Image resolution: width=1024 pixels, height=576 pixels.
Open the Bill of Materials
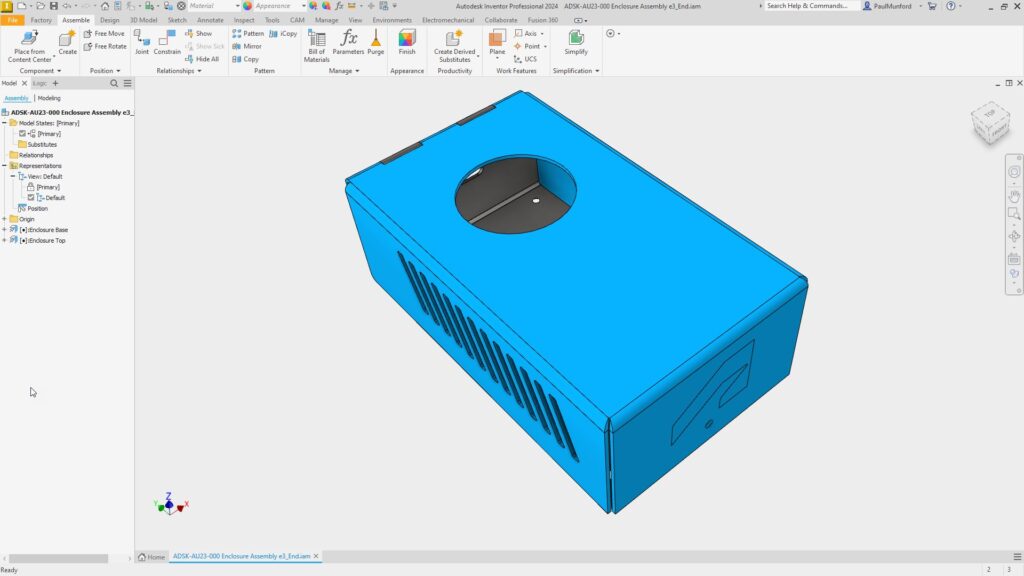[x=316, y=42]
